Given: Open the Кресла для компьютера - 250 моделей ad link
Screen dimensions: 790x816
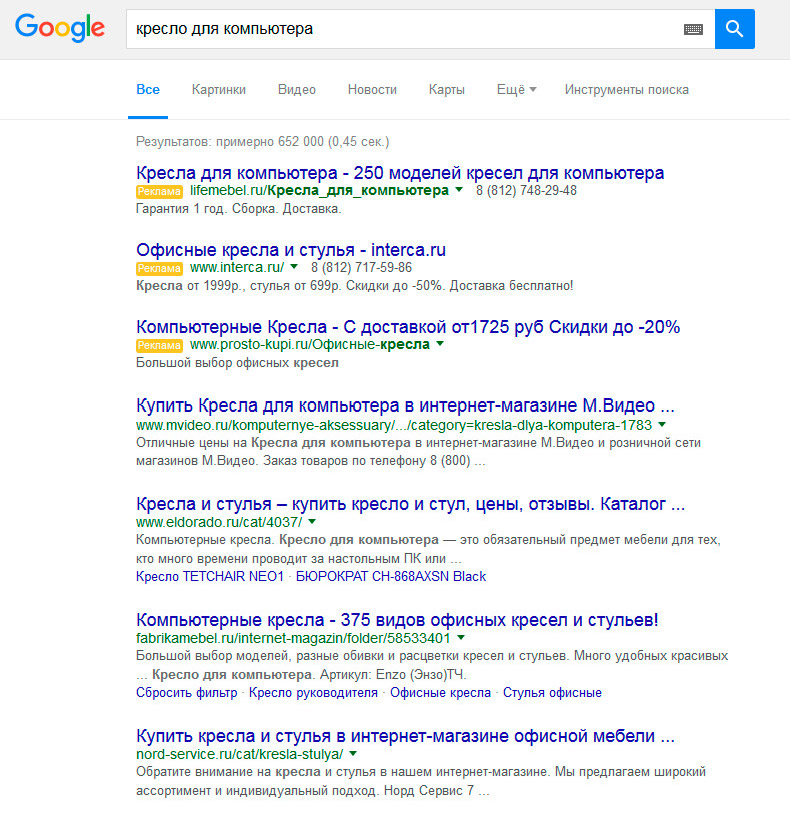Looking at the screenshot, I should click(x=400, y=172).
